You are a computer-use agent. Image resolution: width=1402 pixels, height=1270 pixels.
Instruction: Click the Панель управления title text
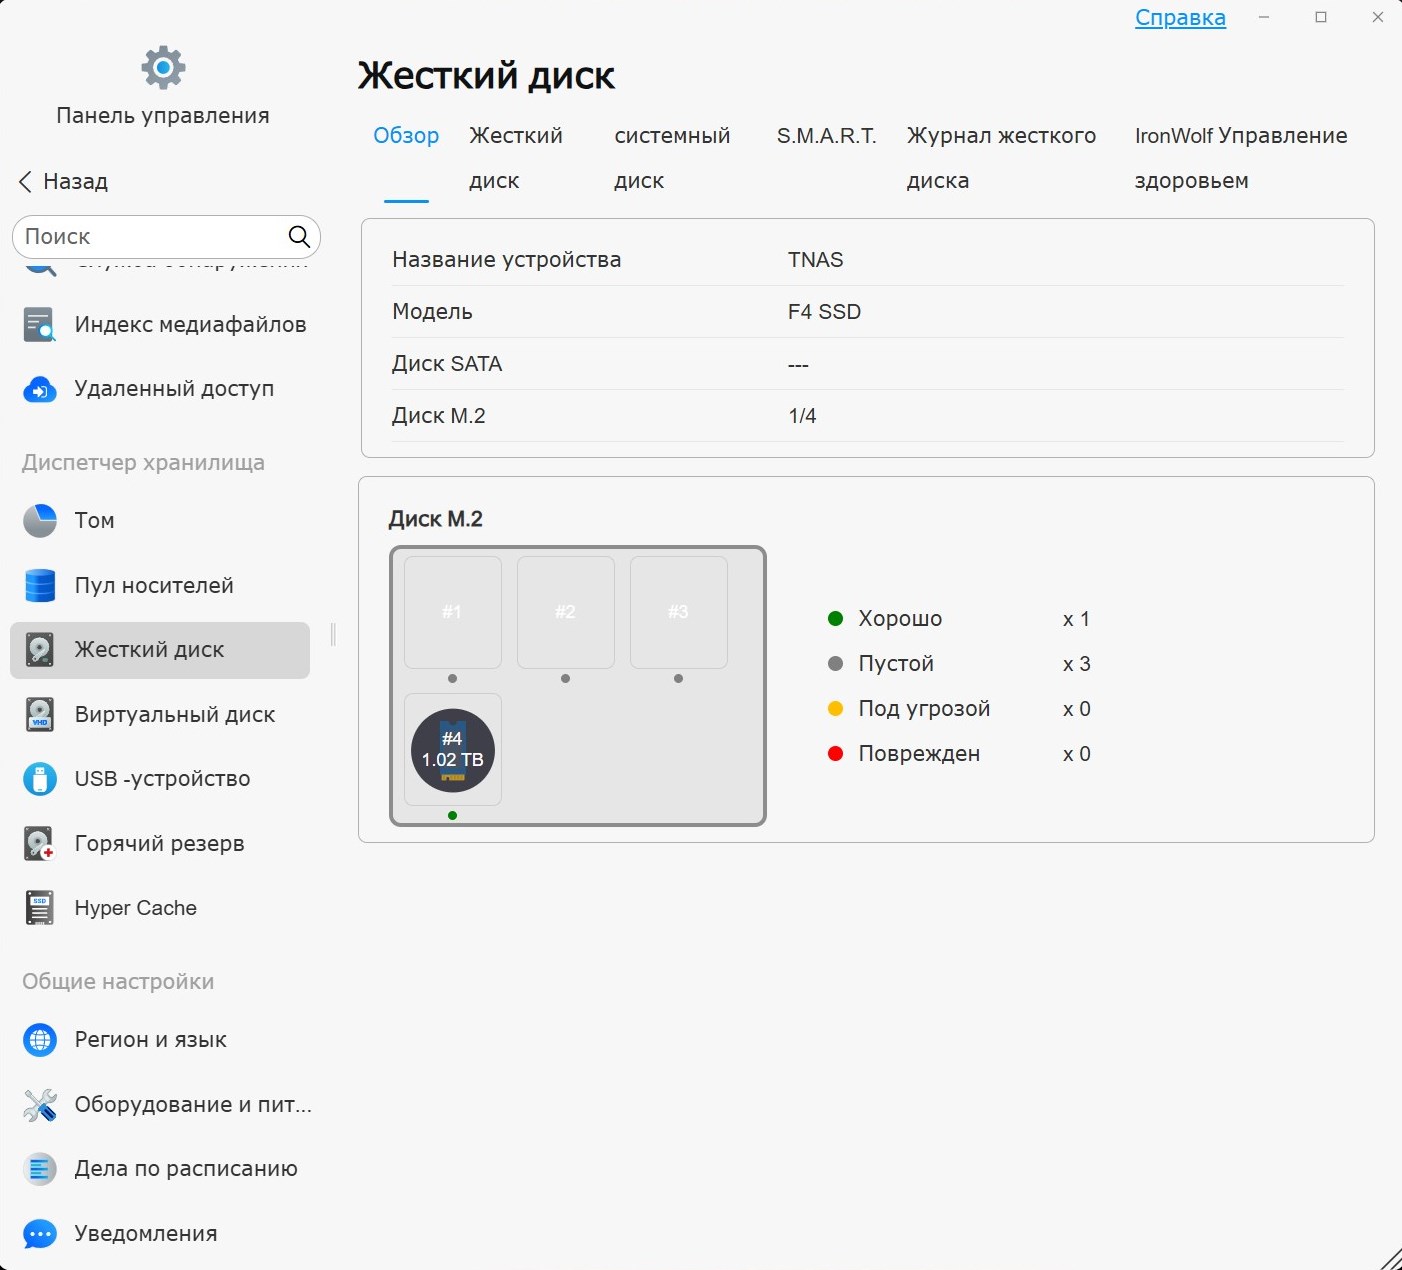[x=163, y=116]
